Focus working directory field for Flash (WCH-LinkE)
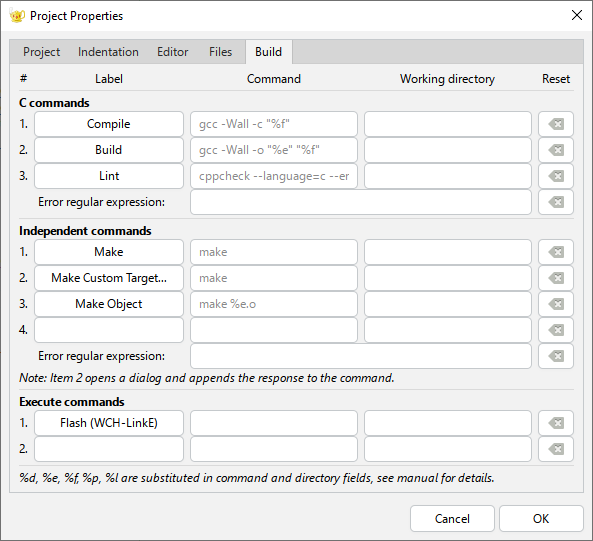 pyautogui.click(x=448, y=423)
